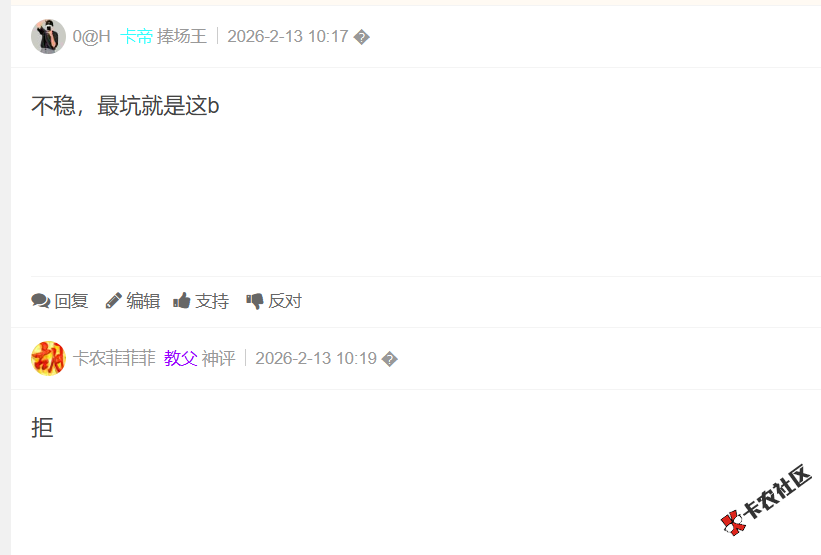
Task: Click diamond icon after 10:19 timestamp
Action: 390,359
